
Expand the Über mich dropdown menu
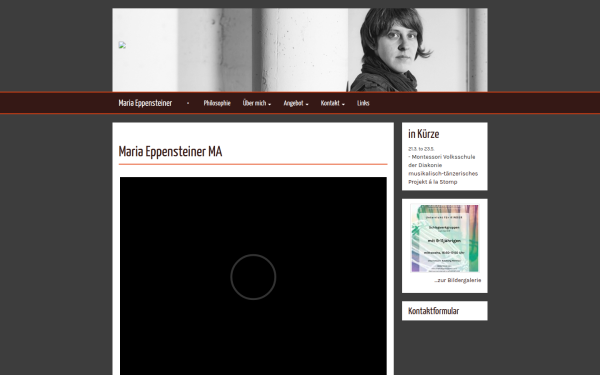(x=257, y=103)
